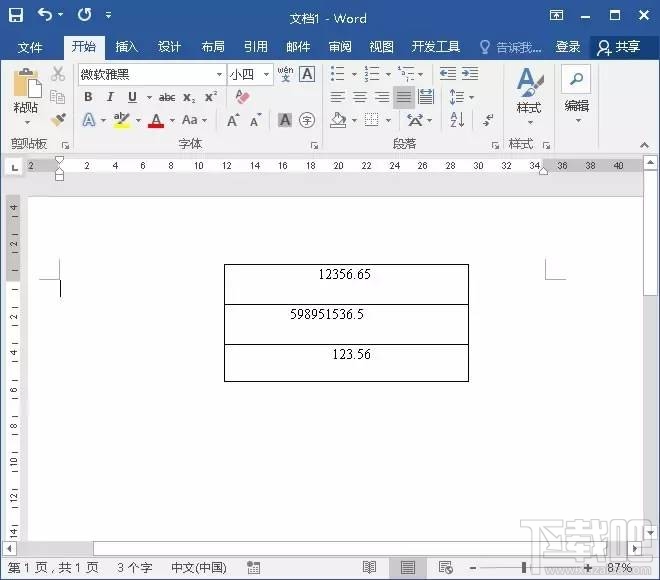Clear all formatting with eraser icon
The width and height of the screenshot is (660, 580).
[x=242, y=97]
